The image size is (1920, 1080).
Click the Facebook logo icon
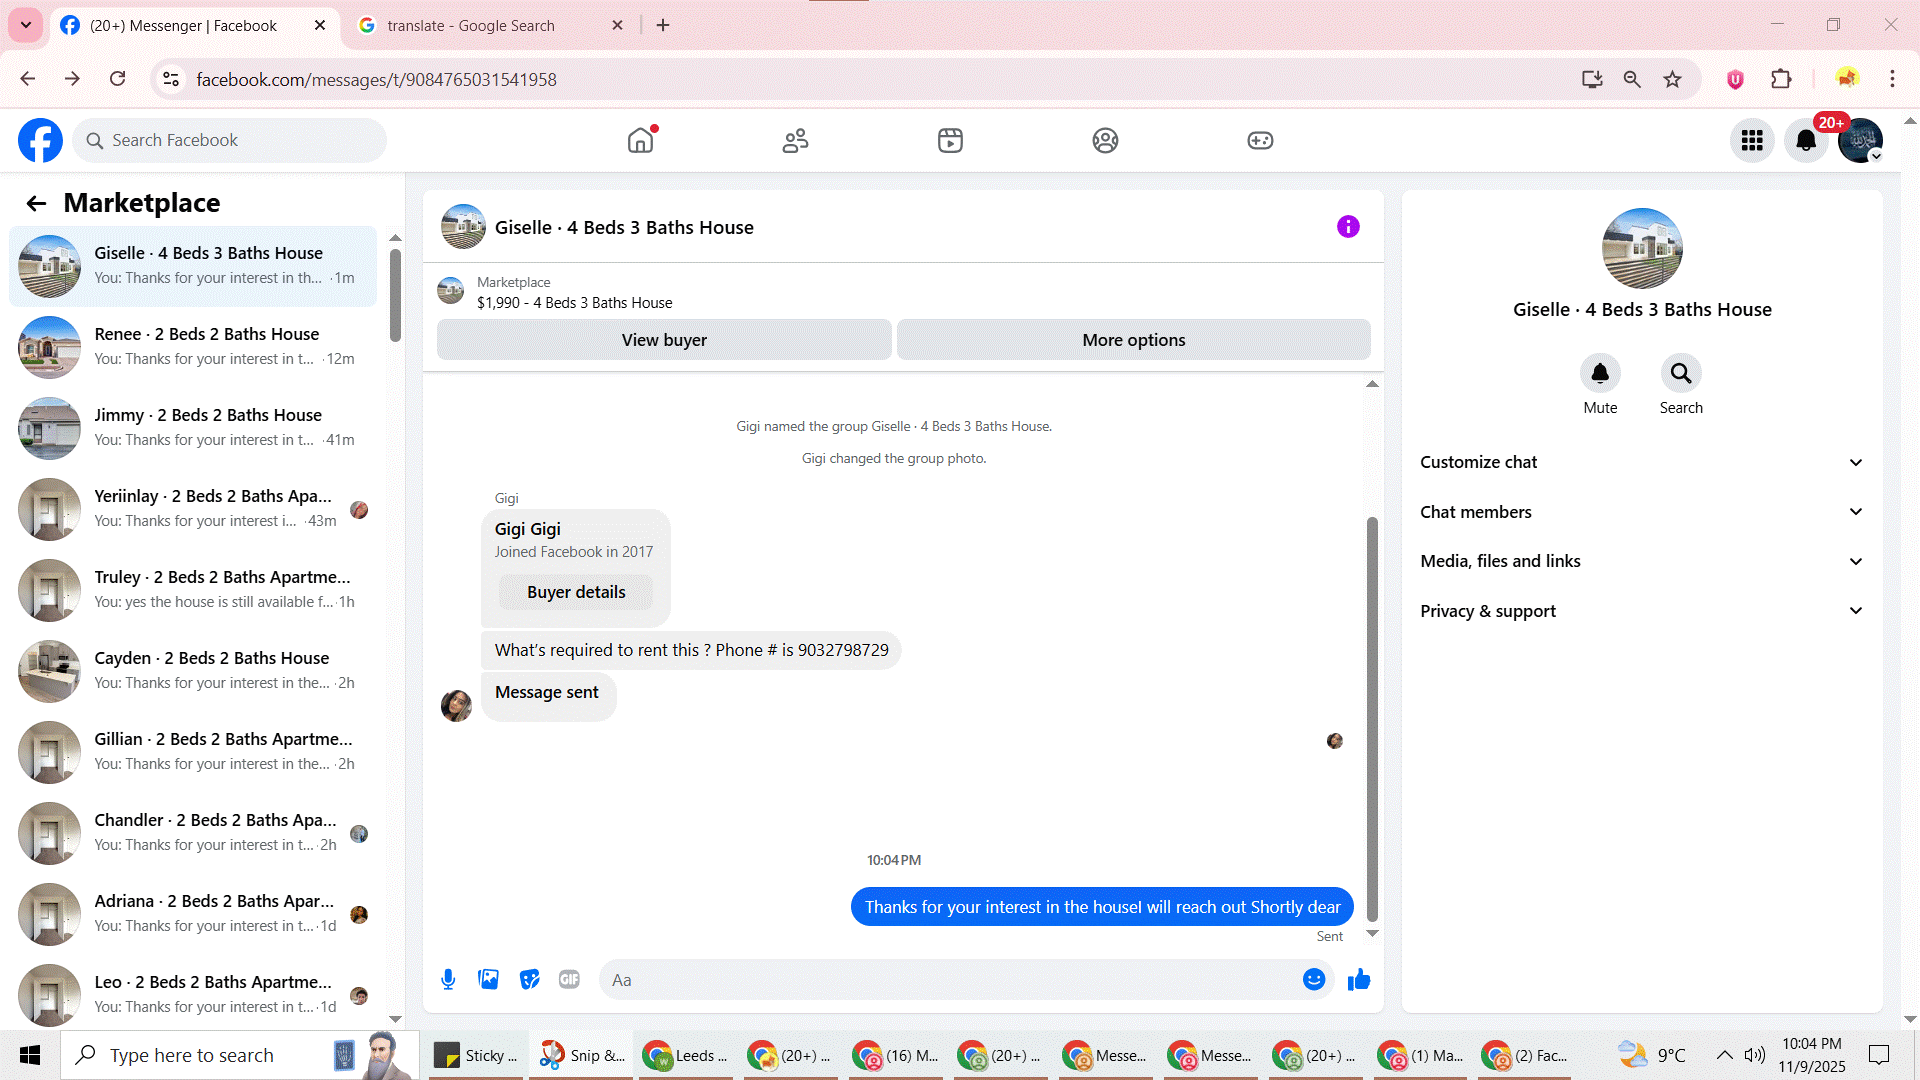(x=40, y=140)
